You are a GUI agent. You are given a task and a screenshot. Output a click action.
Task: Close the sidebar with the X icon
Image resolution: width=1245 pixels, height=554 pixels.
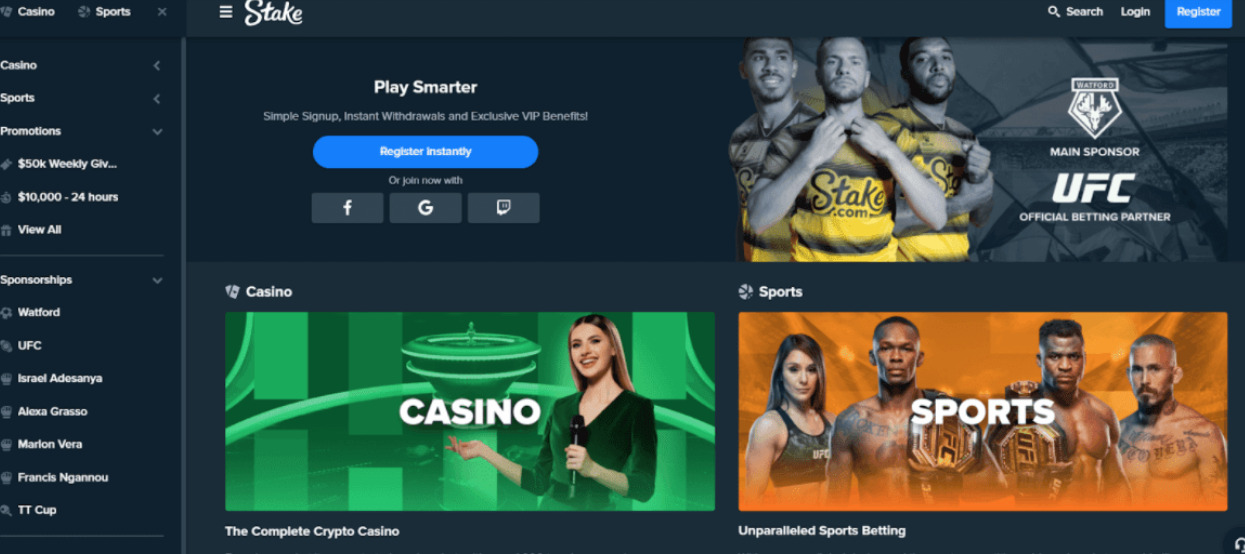click(162, 12)
